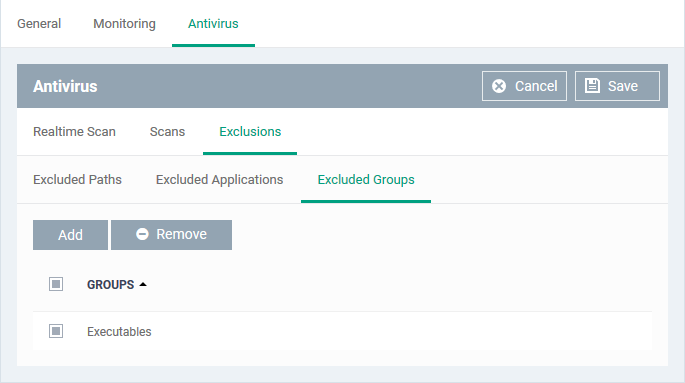Viewport: 685px width, 383px height.
Task: Click the Cancel button text
Action: 536,86
